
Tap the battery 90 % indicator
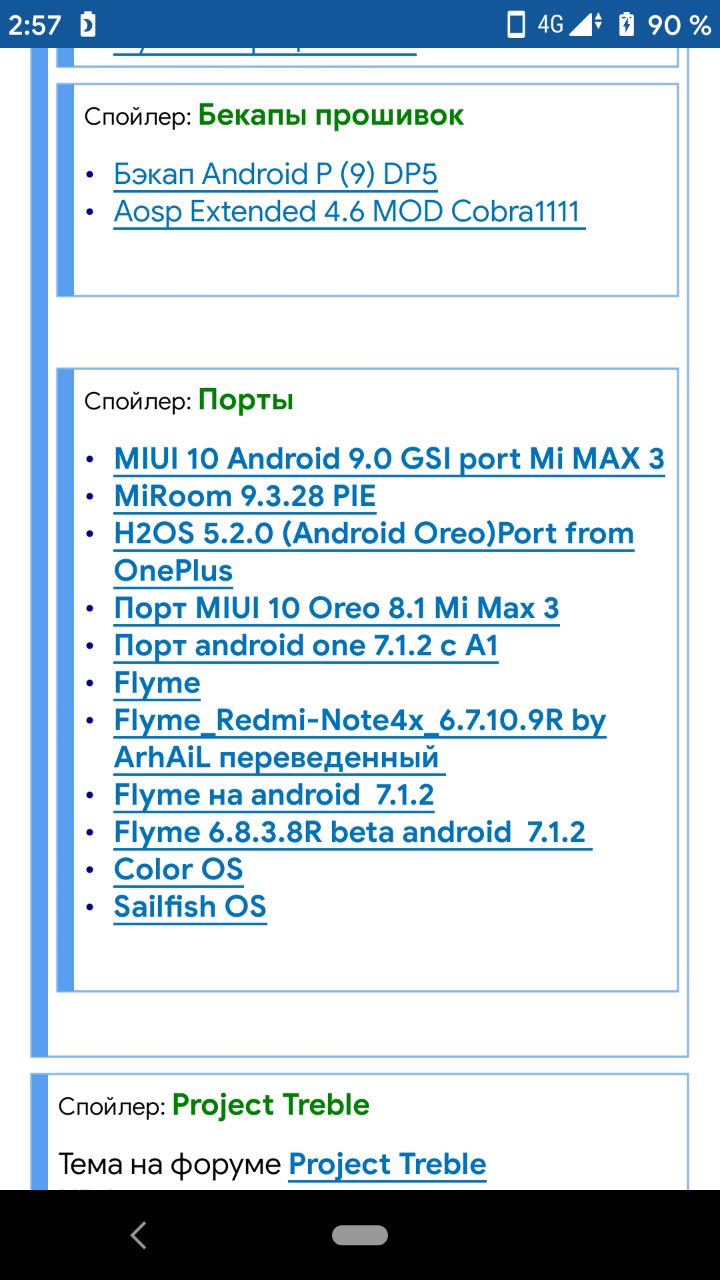click(x=665, y=24)
